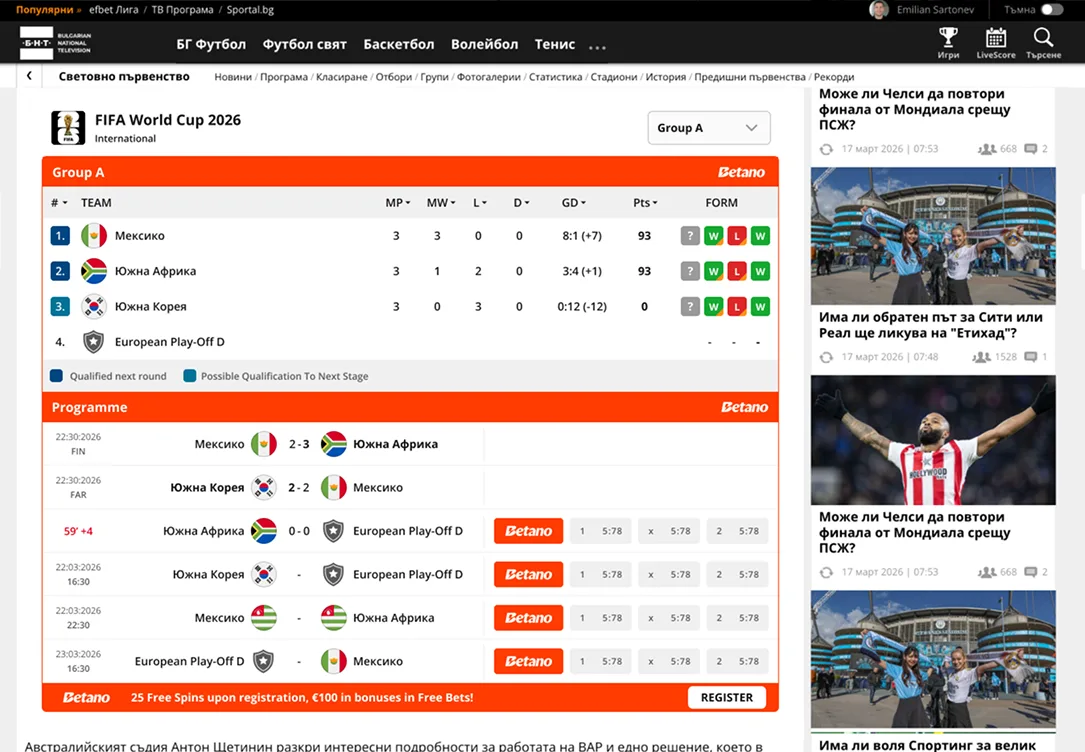1085x752 pixels.
Task: Click the REGISTER button
Action: pos(727,697)
